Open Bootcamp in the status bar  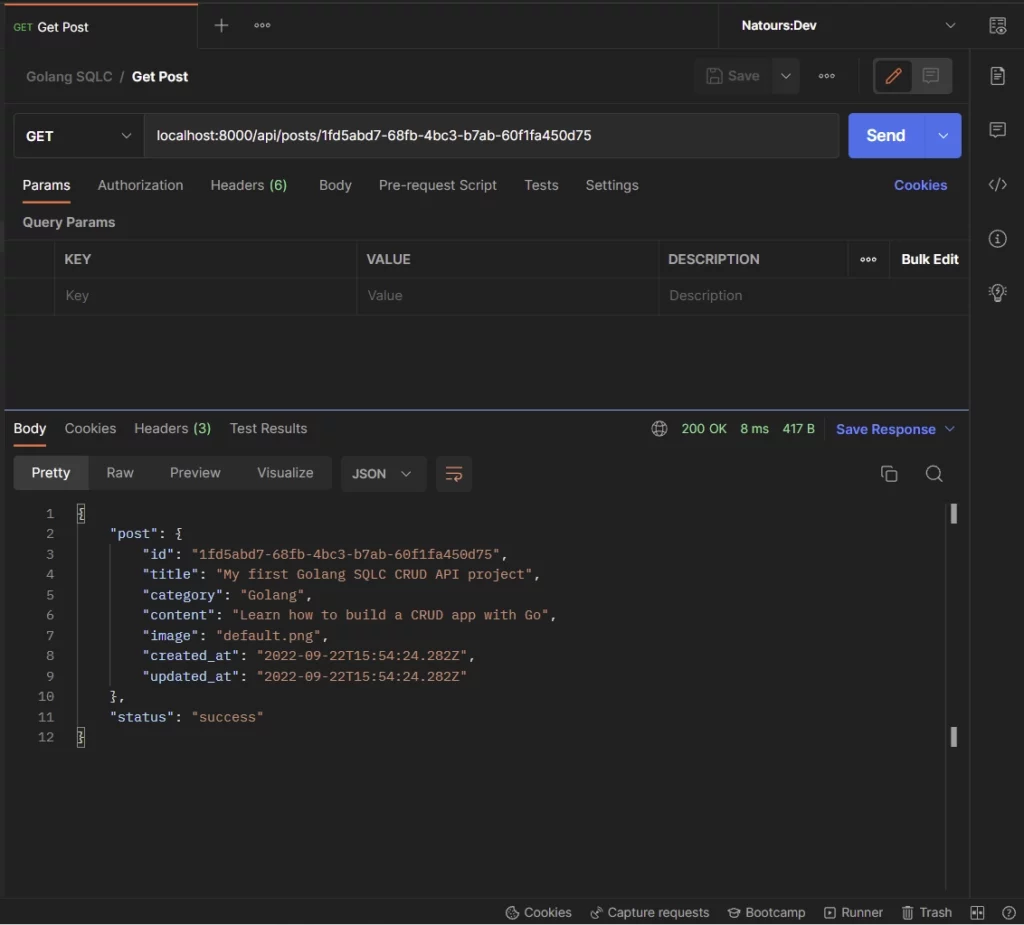coord(766,913)
